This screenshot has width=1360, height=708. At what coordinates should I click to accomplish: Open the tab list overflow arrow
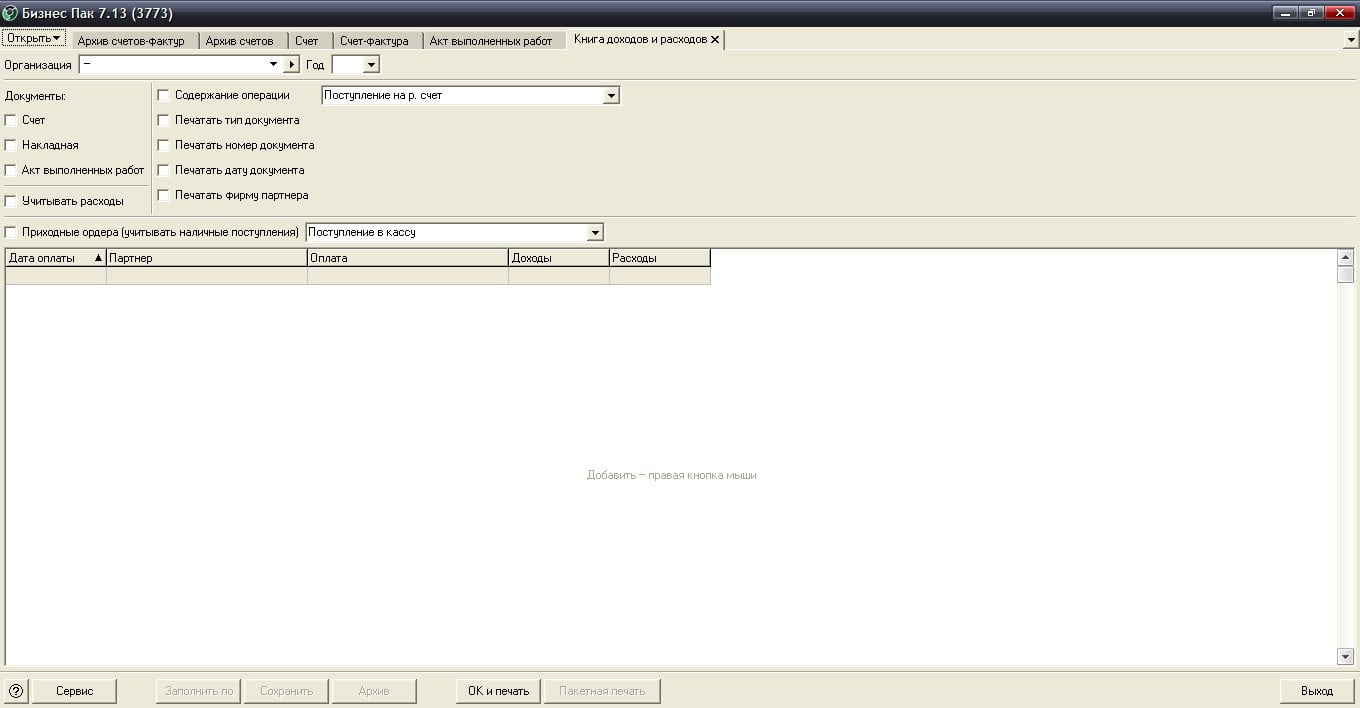point(1351,41)
